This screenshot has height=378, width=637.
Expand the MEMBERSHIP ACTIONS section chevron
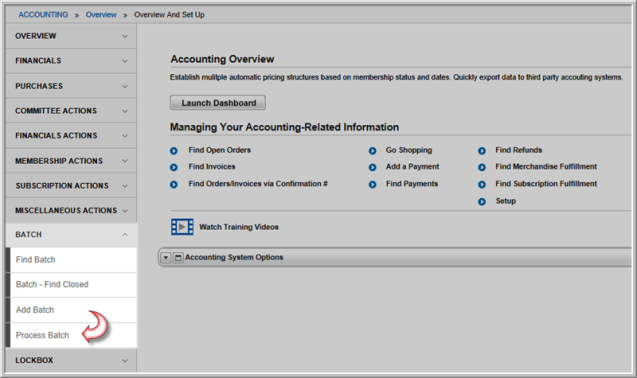(x=125, y=161)
